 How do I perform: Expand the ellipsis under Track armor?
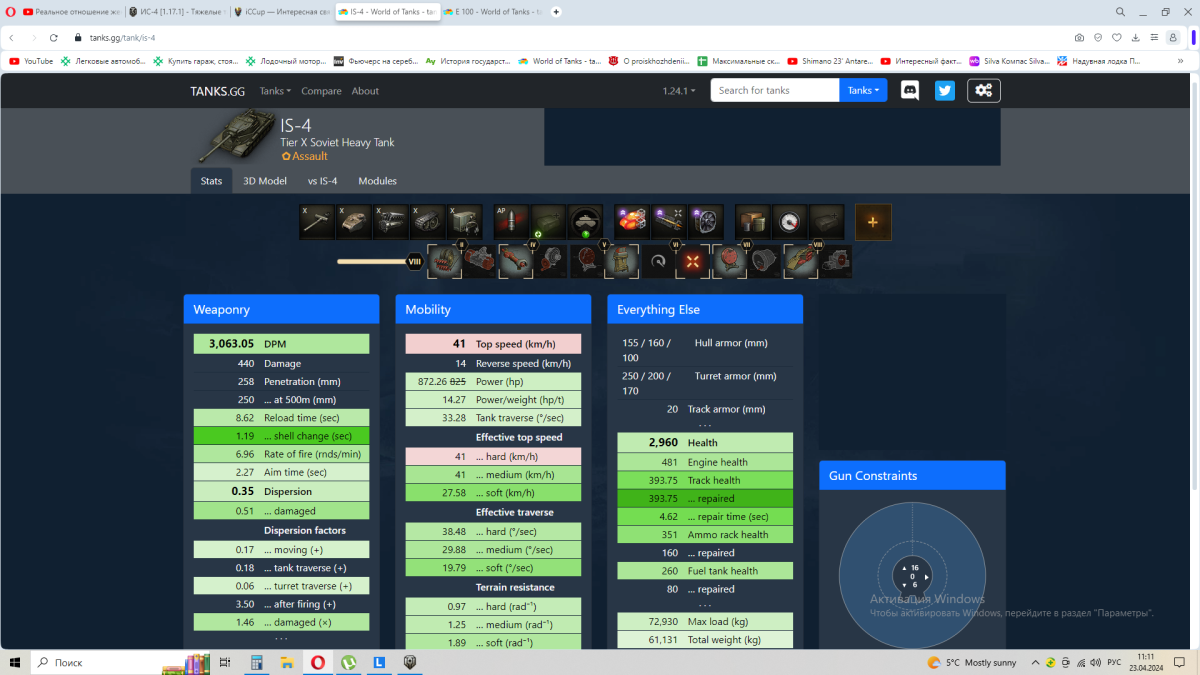point(705,424)
